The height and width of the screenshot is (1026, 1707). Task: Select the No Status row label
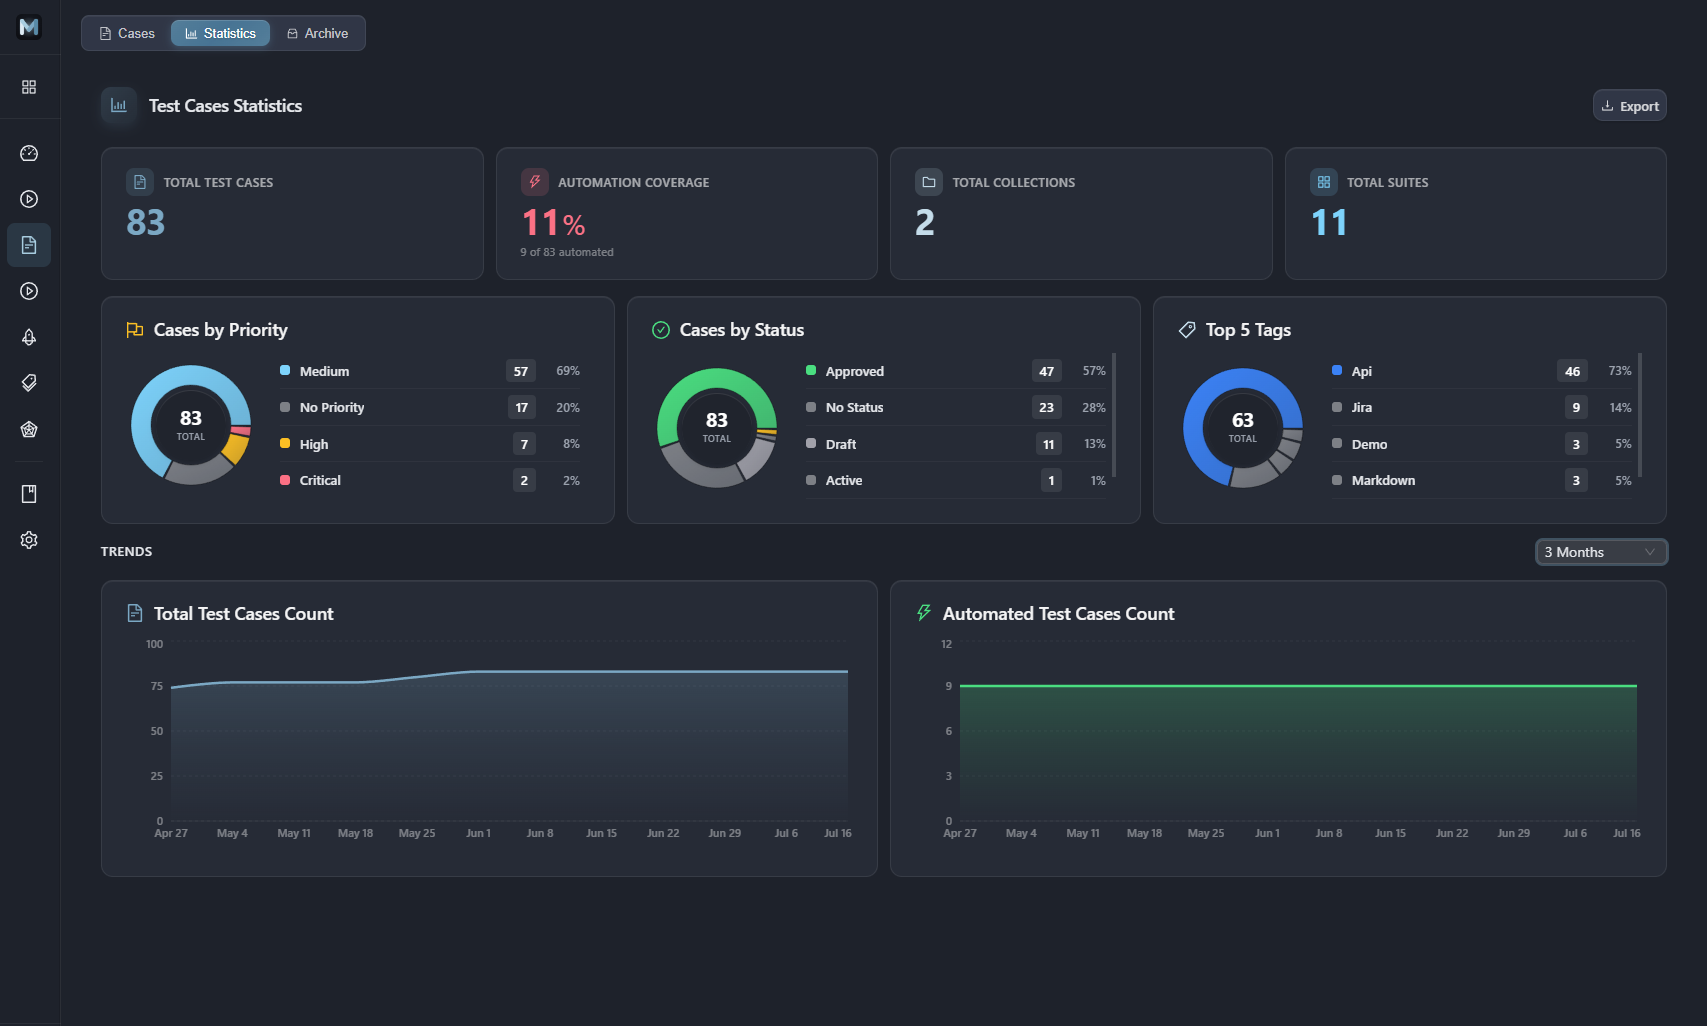855,408
